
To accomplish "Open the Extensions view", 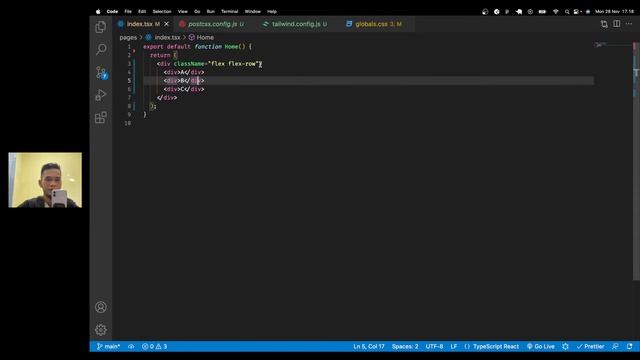I will [x=101, y=118].
